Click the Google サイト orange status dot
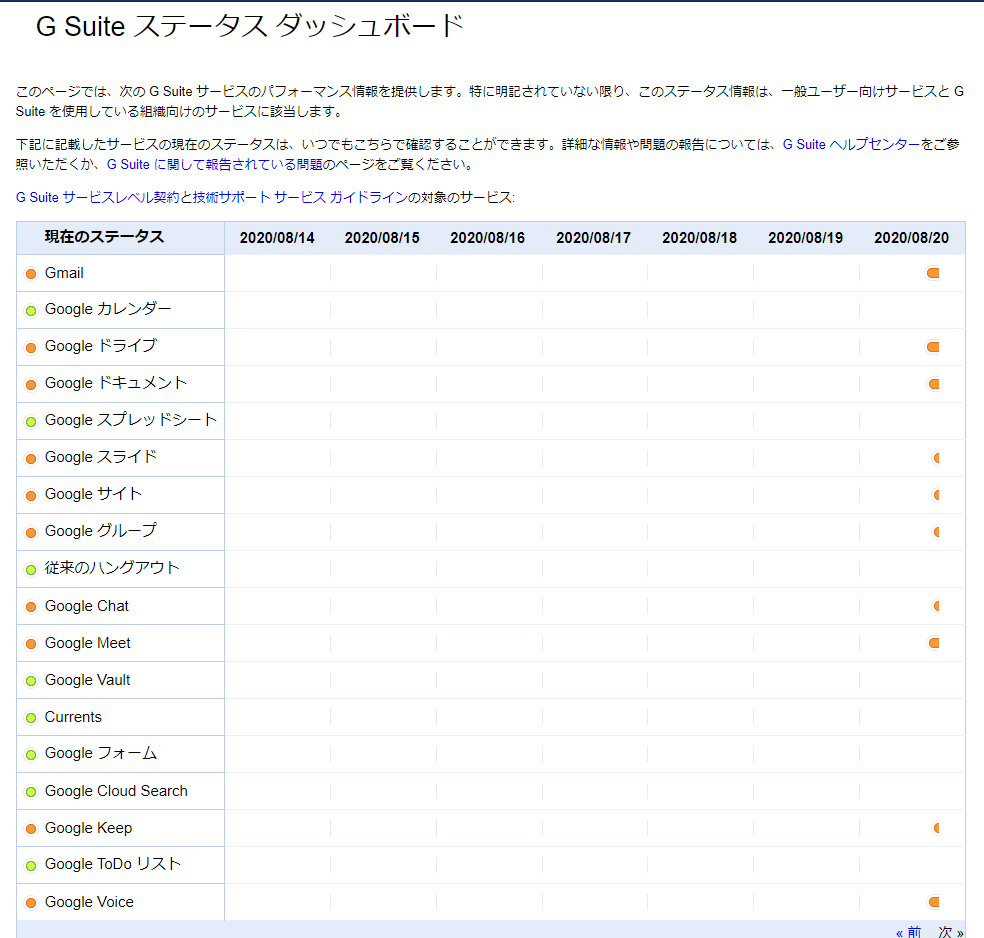984x938 pixels. 31,496
